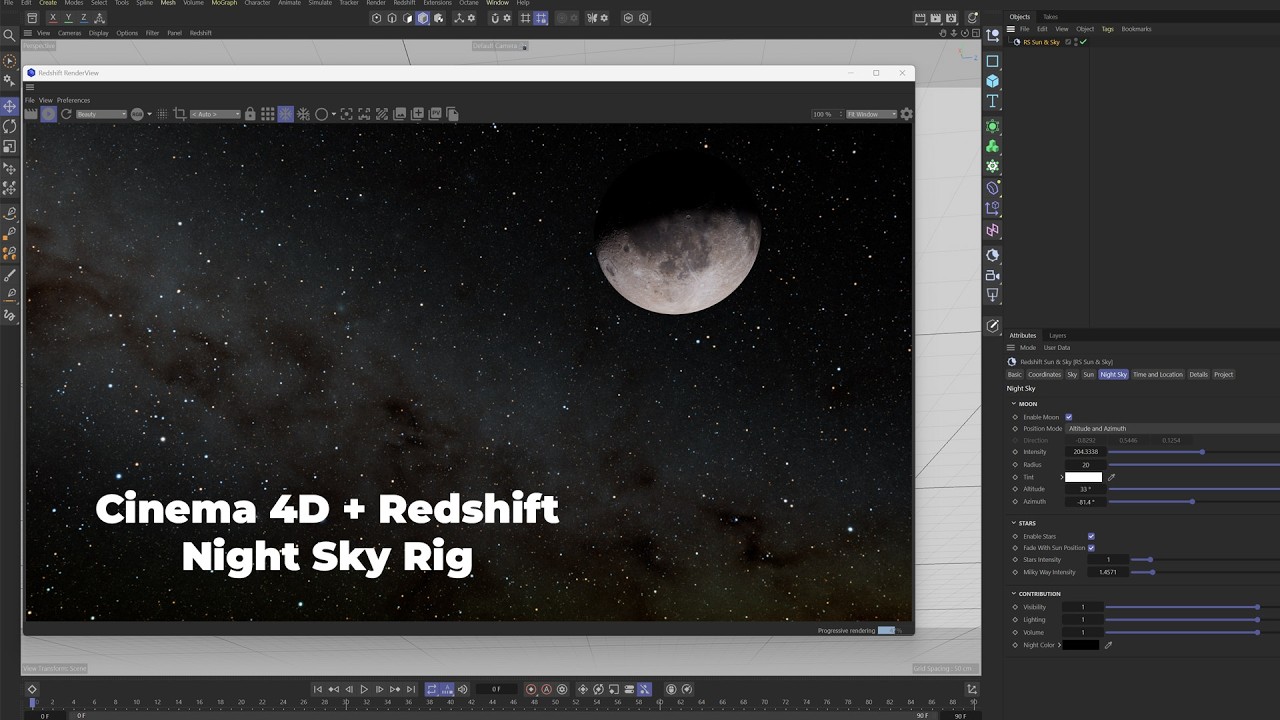Select the Text tool icon in right toolbar
This screenshot has height=720, width=1280.
(992, 101)
